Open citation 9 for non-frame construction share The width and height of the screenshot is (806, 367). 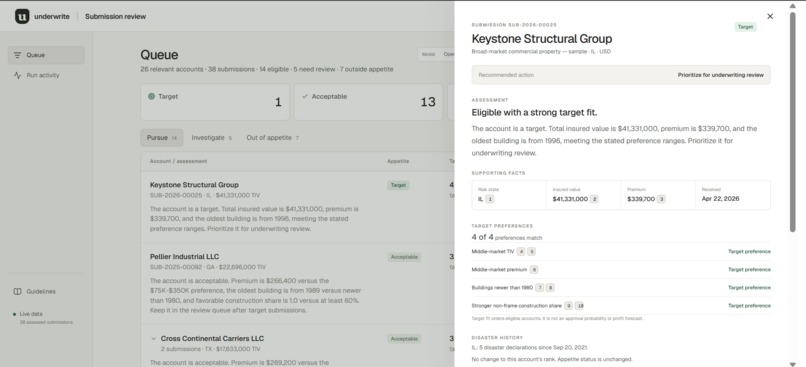[x=568, y=306]
